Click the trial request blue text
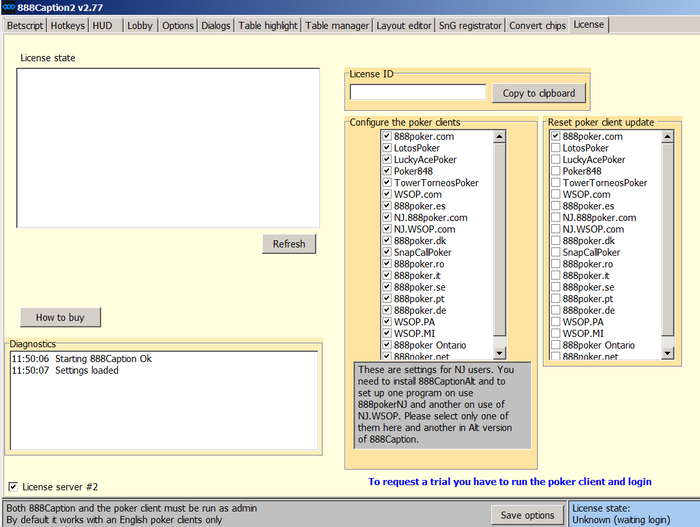This screenshot has width=700, height=527. coord(510,481)
